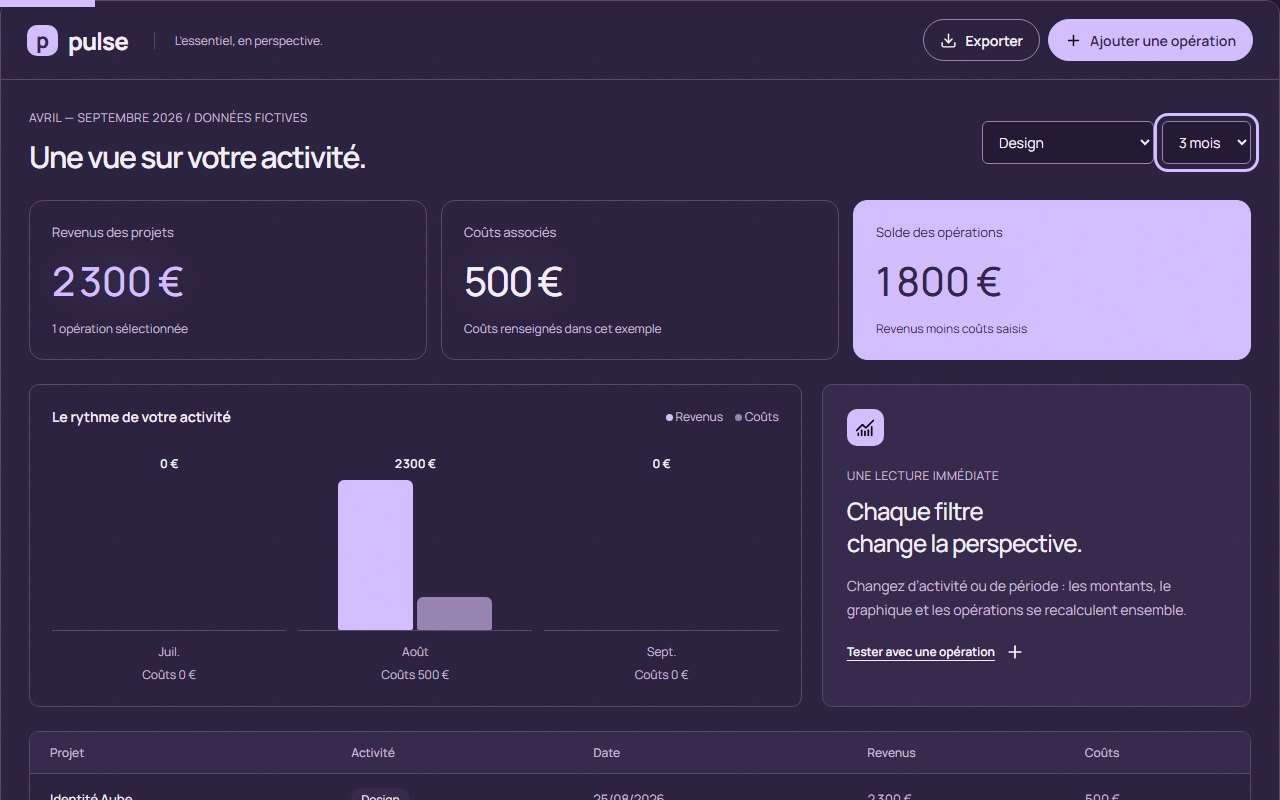This screenshot has height=800, width=1280.
Task: Click '1 opération sélectionnée' text
Action: tap(120, 329)
